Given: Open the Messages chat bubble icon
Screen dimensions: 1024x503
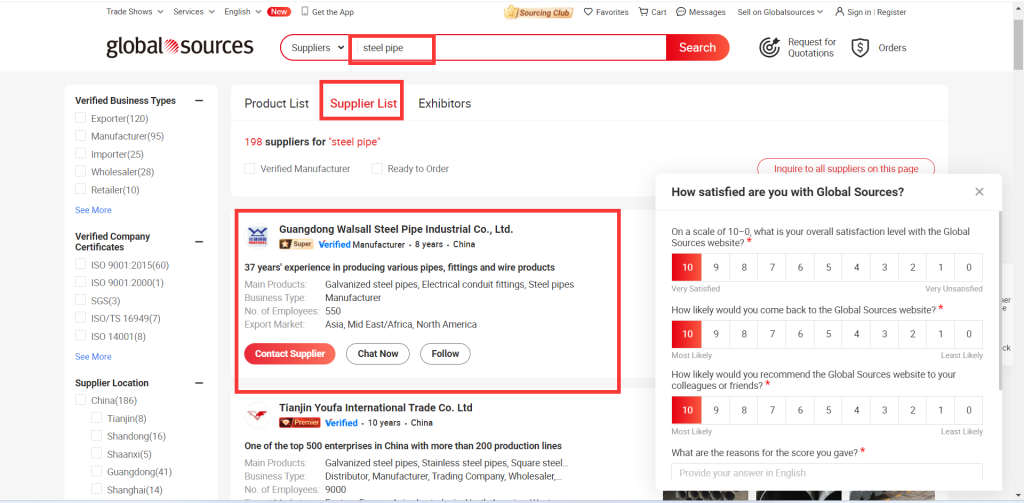Looking at the screenshot, I should 681,12.
